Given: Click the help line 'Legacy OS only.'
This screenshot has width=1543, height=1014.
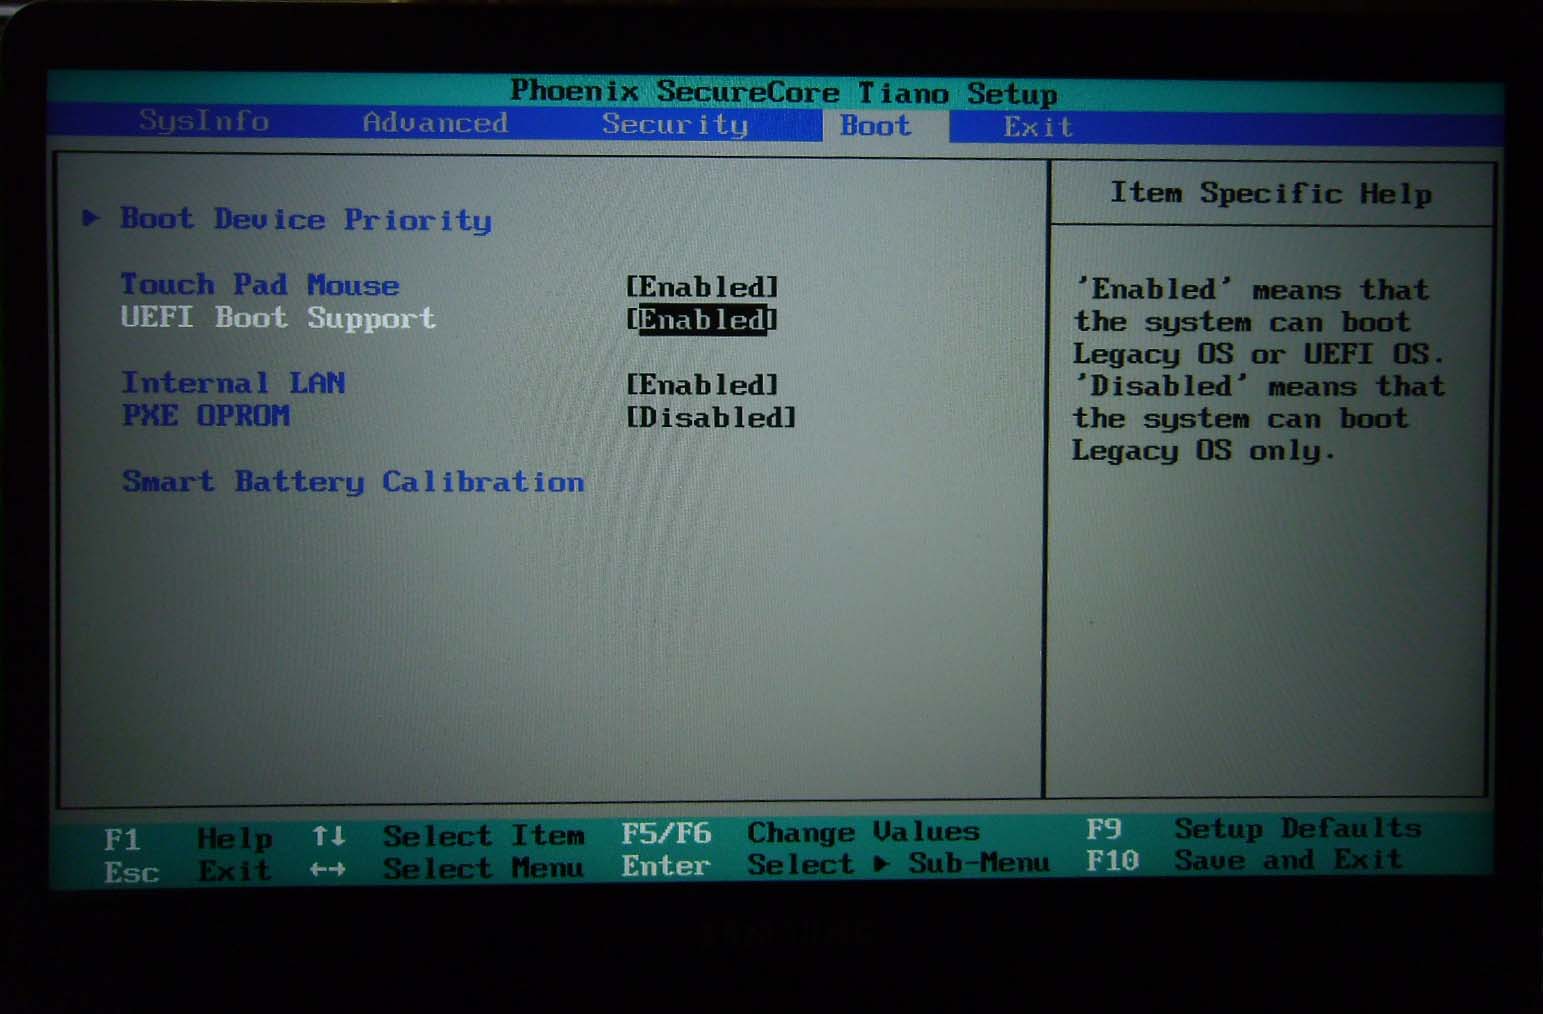Looking at the screenshot, I should pyautogui.click(x=1204, y=451).
